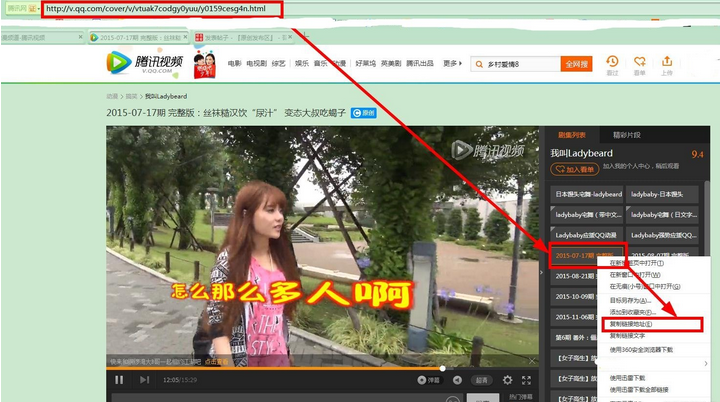Select the 剧集列表 episode list tab
Screen dimensions: 720x402
(x=572, y=135)
